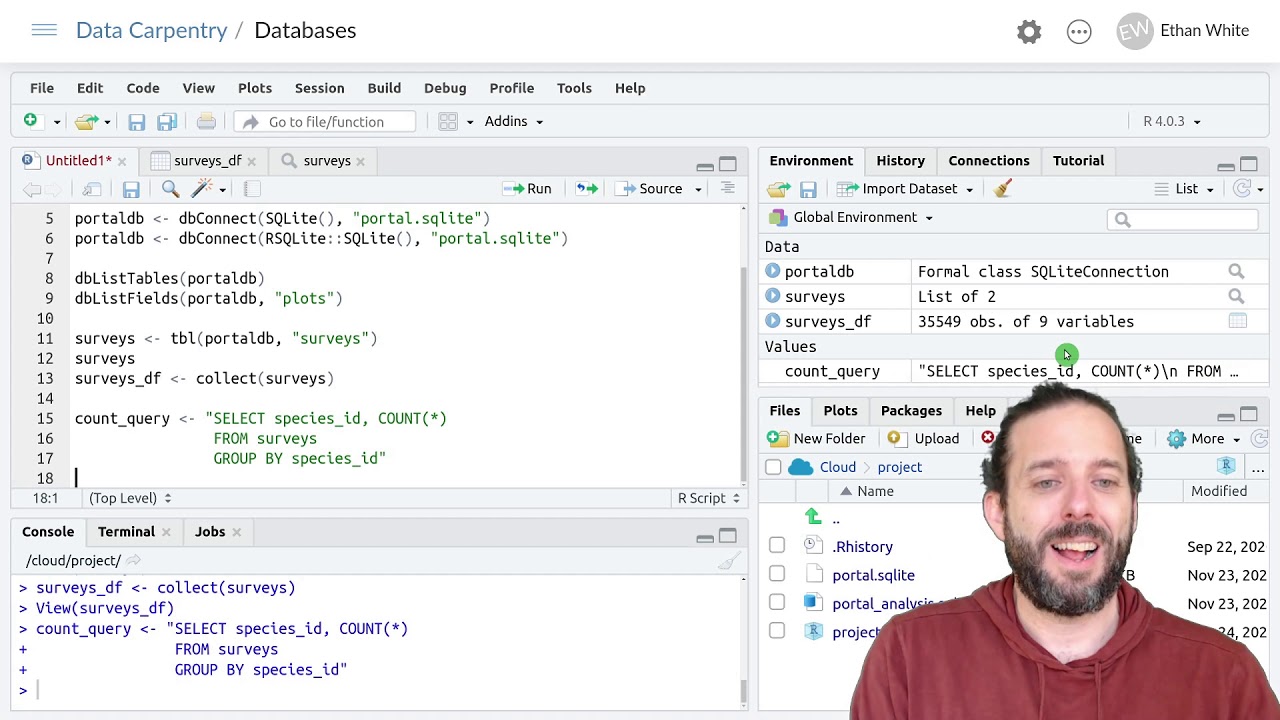Open the Addins dropdown

(x=514, y=121)
